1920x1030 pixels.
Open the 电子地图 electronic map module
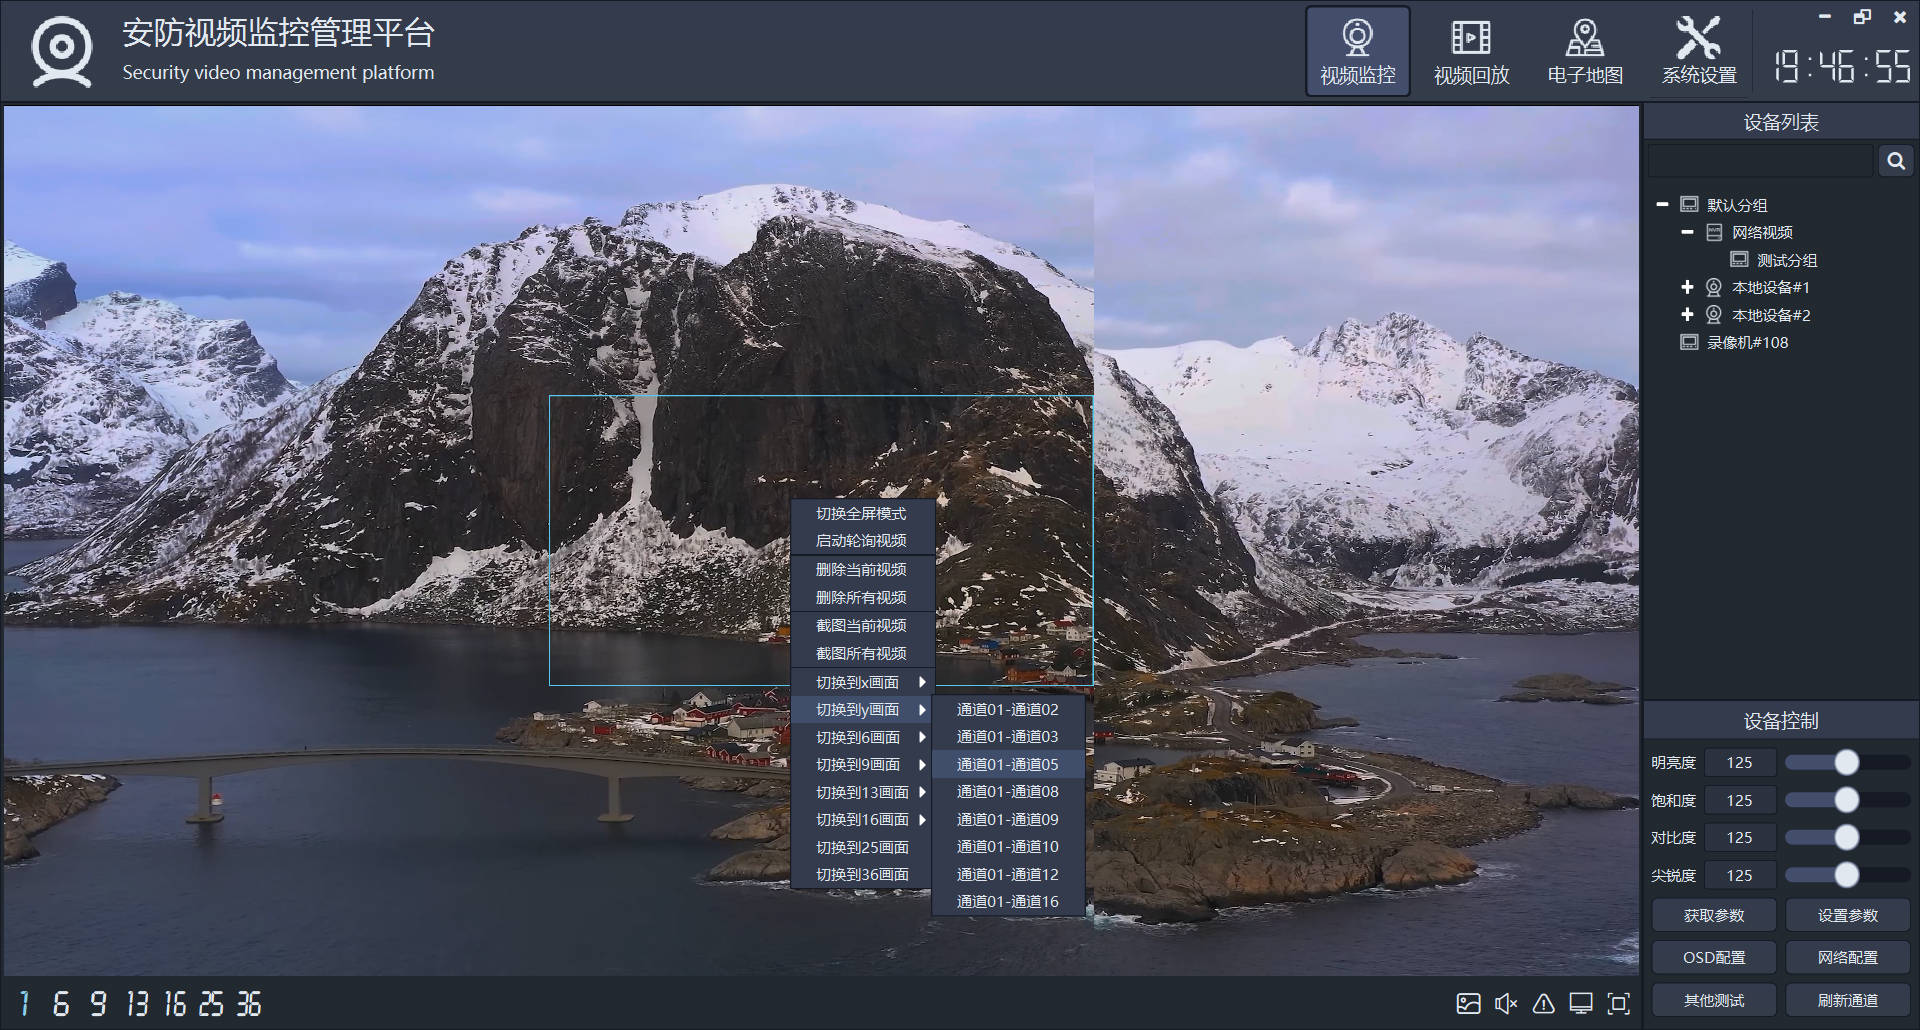1585,52
